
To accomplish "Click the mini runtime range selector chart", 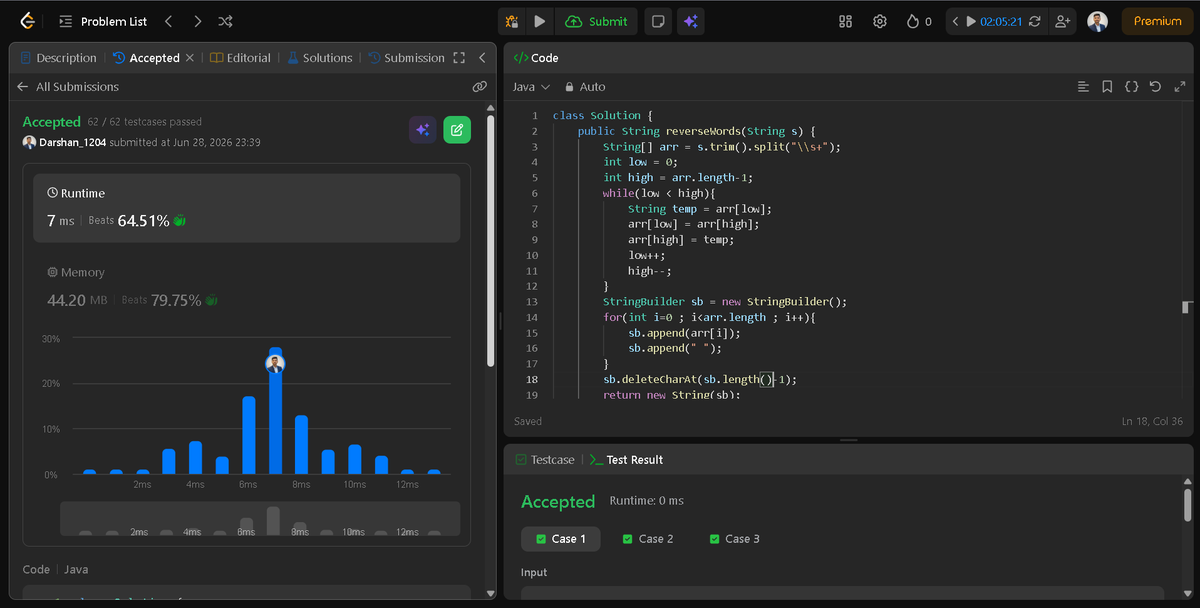I will coord(260,519).
